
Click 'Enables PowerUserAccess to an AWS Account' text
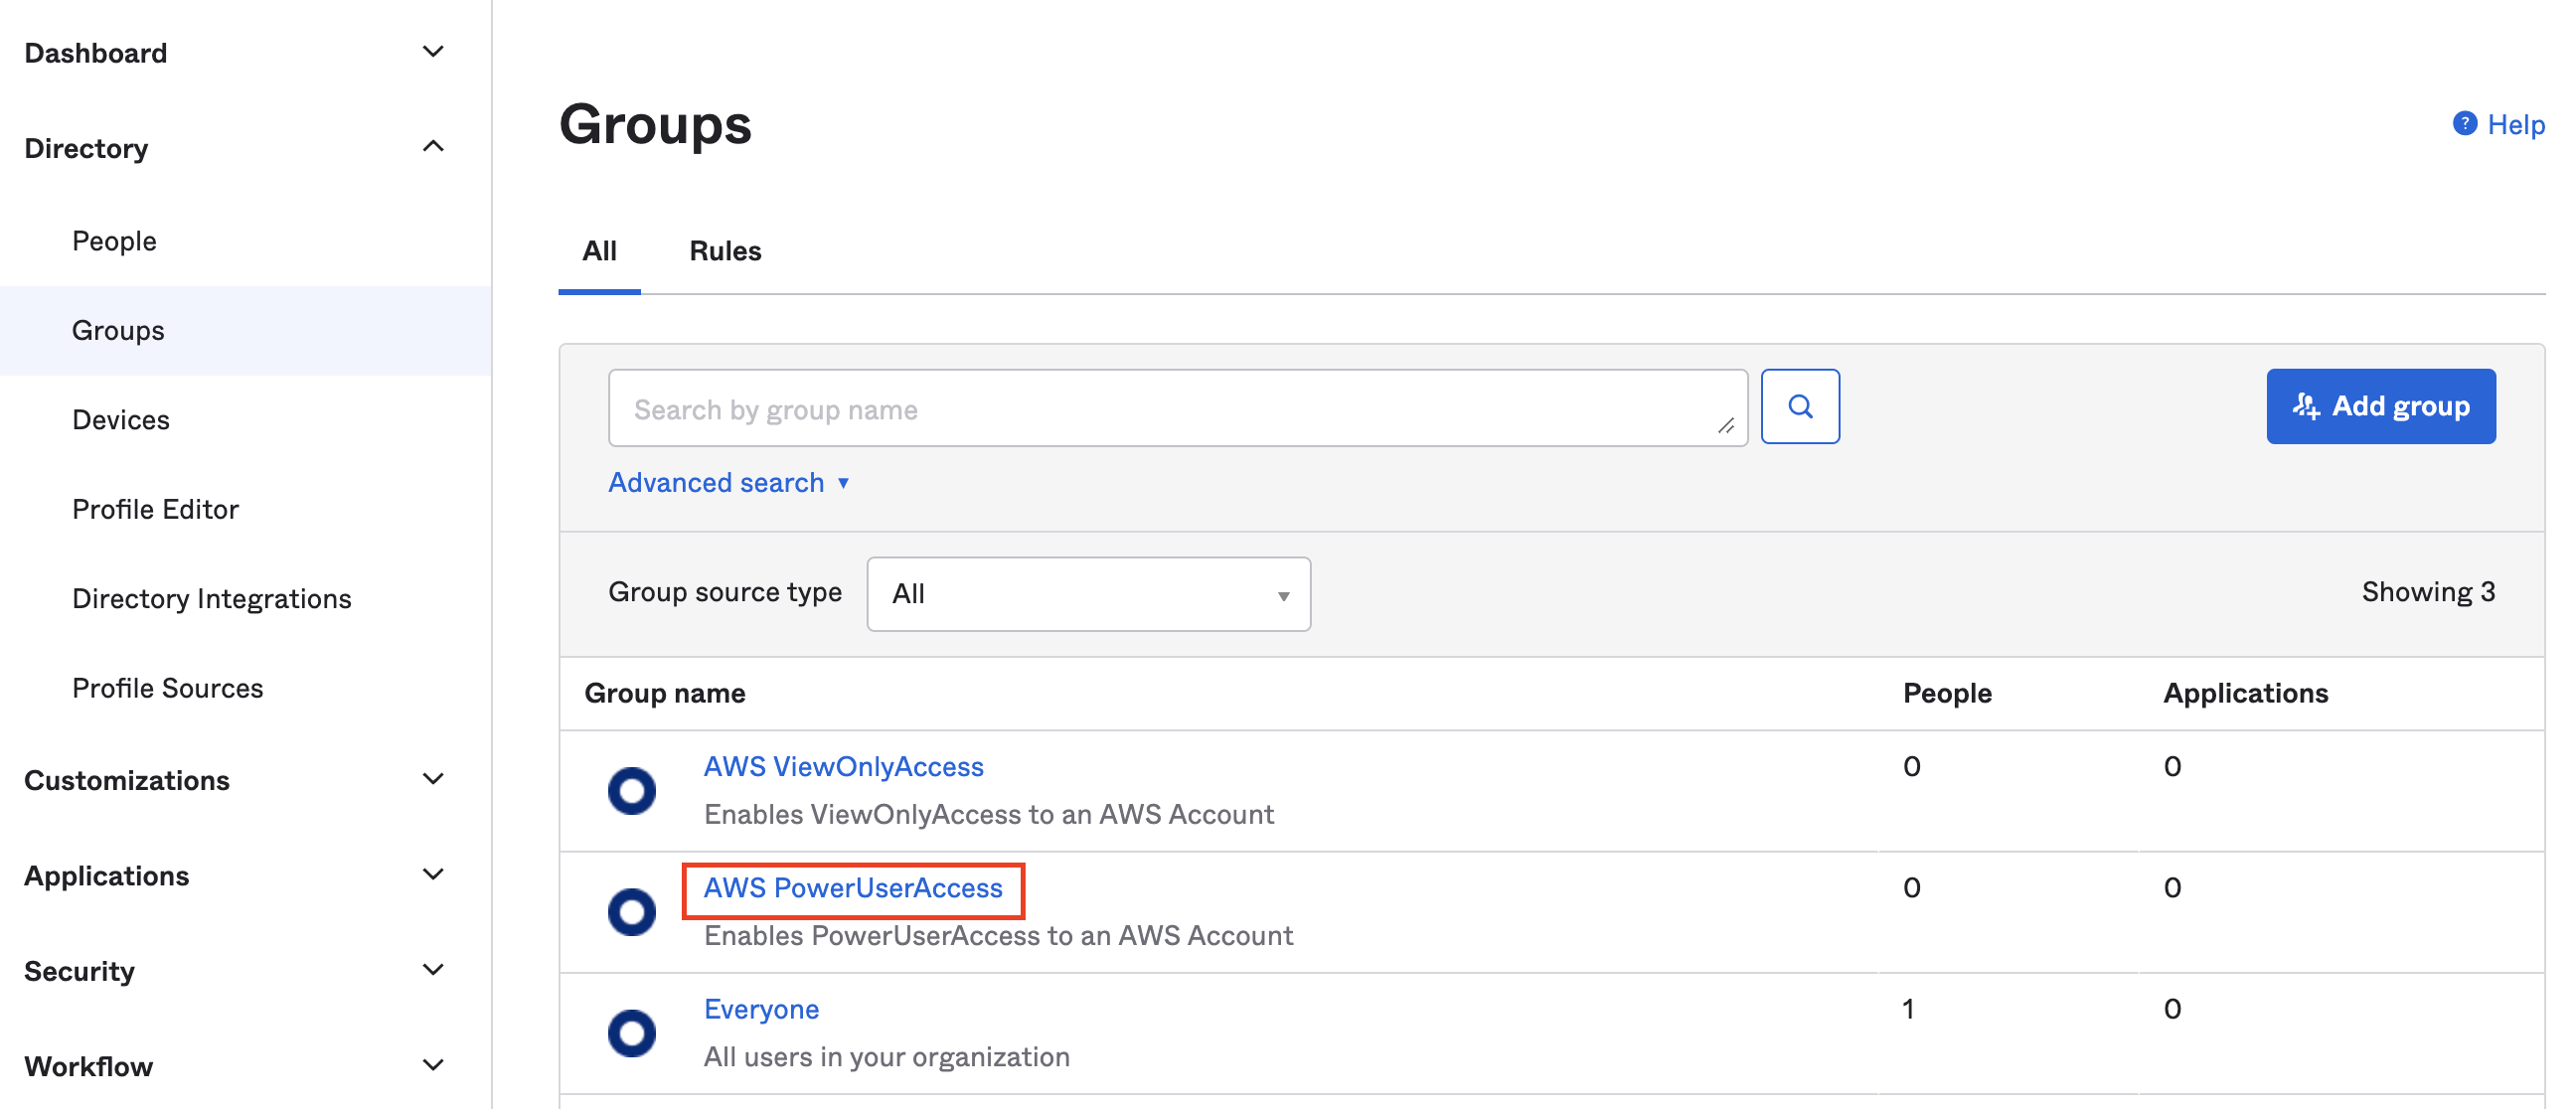(998, 935)
